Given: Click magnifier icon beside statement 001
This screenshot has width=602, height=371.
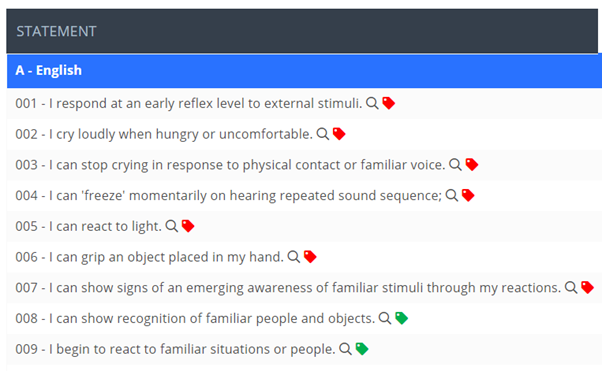Looking at the screenshot, I should click(372, 103).
